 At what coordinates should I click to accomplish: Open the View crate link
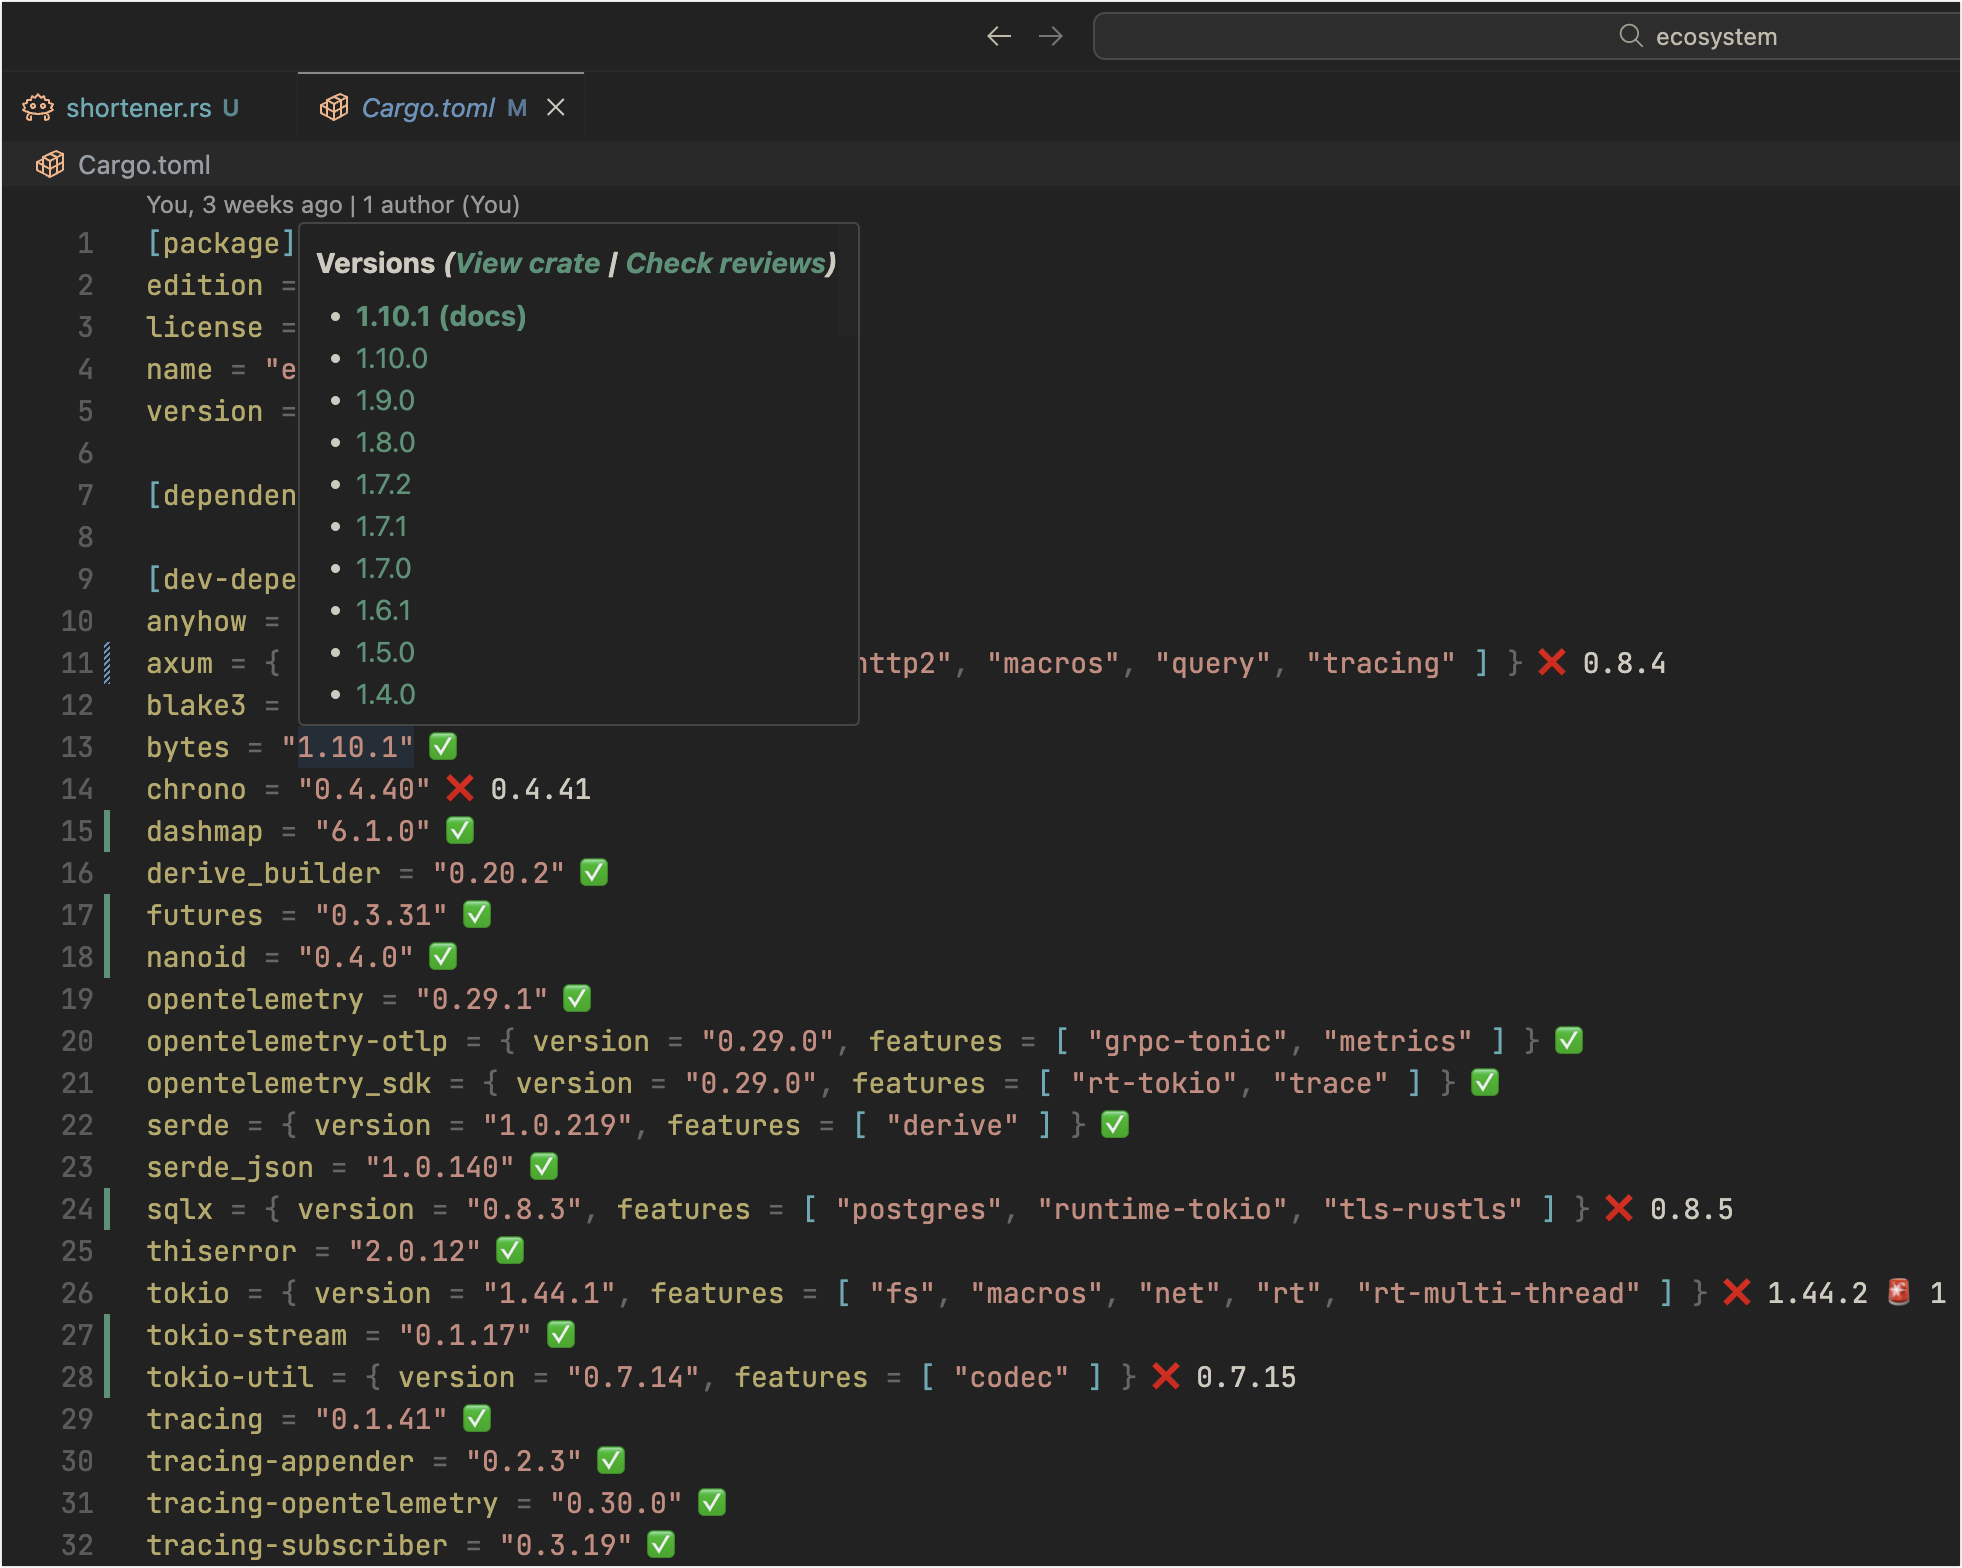[527, 263]
